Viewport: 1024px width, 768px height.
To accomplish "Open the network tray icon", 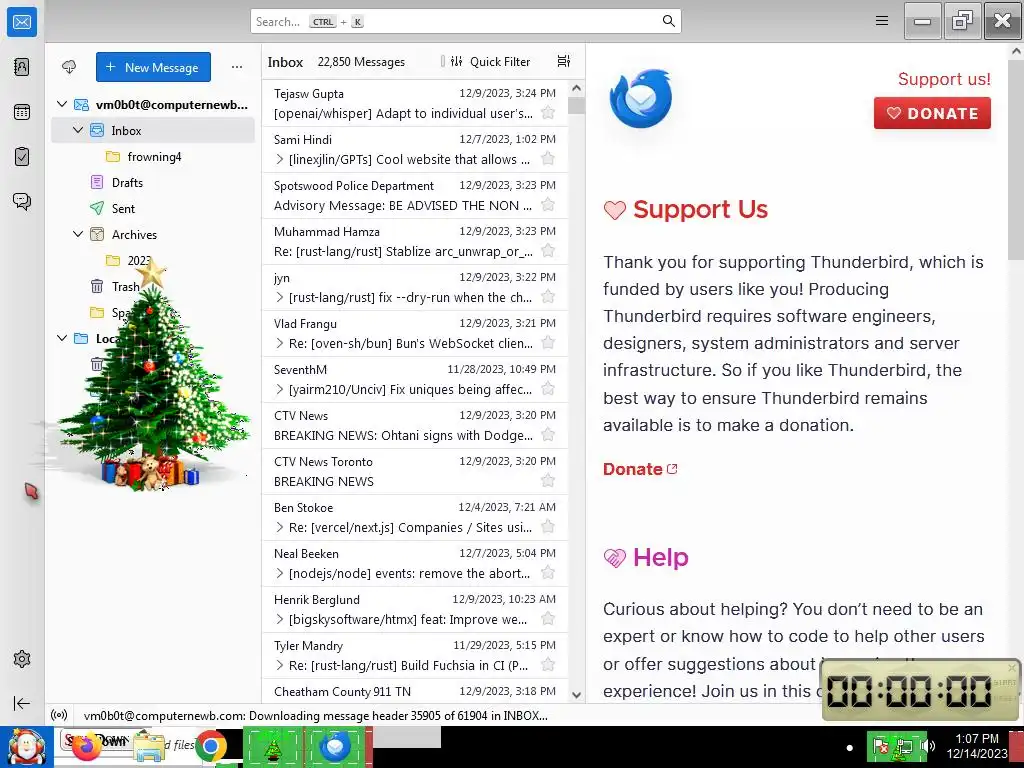I will [x=904, y=746].
